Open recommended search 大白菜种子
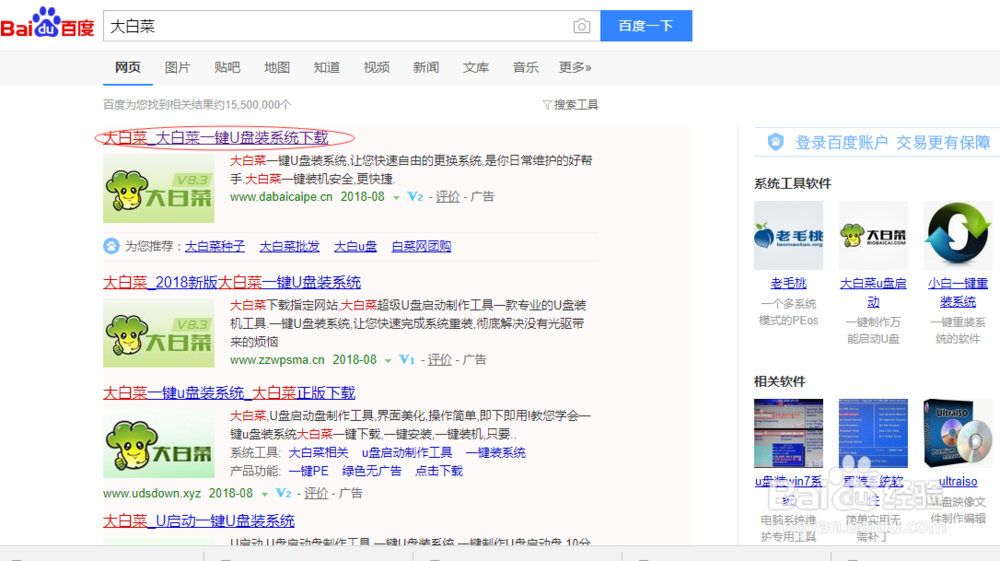This screenshot has width=1000, height=561. point(215,246)
